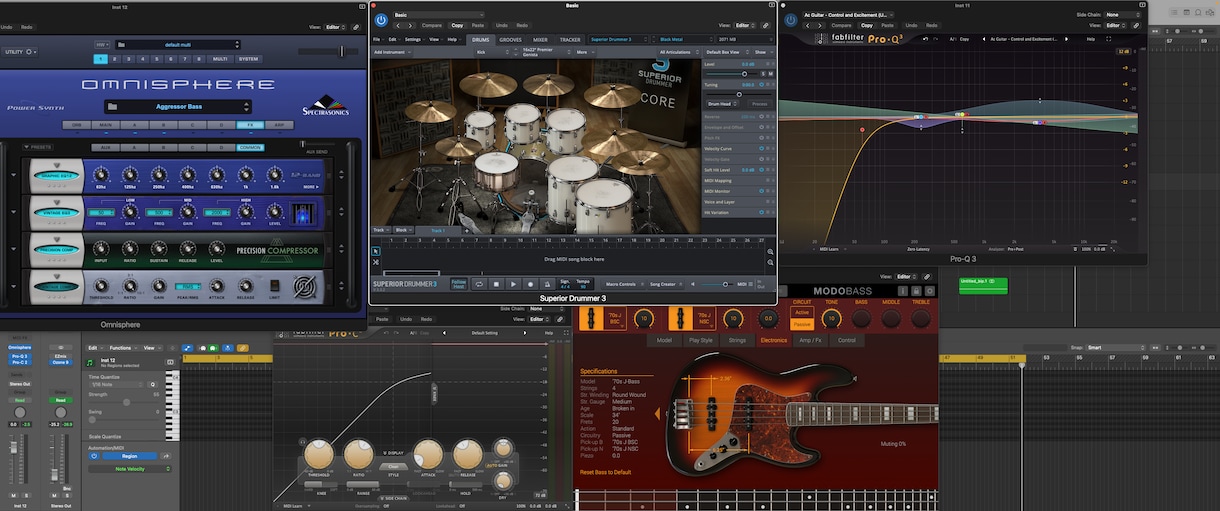
Task: Open the GROOVES tab in Superior Drummer
Action: (510, 40)
